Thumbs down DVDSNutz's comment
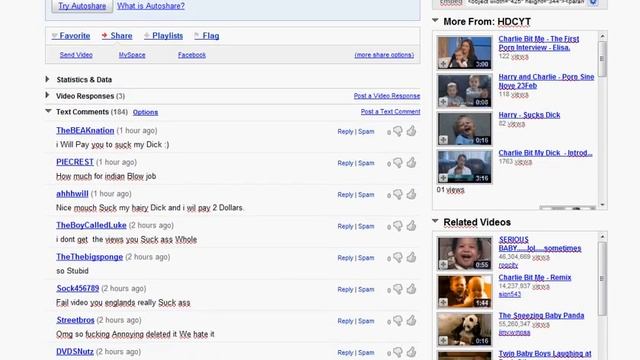This screenshot has height=360, width=640. point(398,352)
